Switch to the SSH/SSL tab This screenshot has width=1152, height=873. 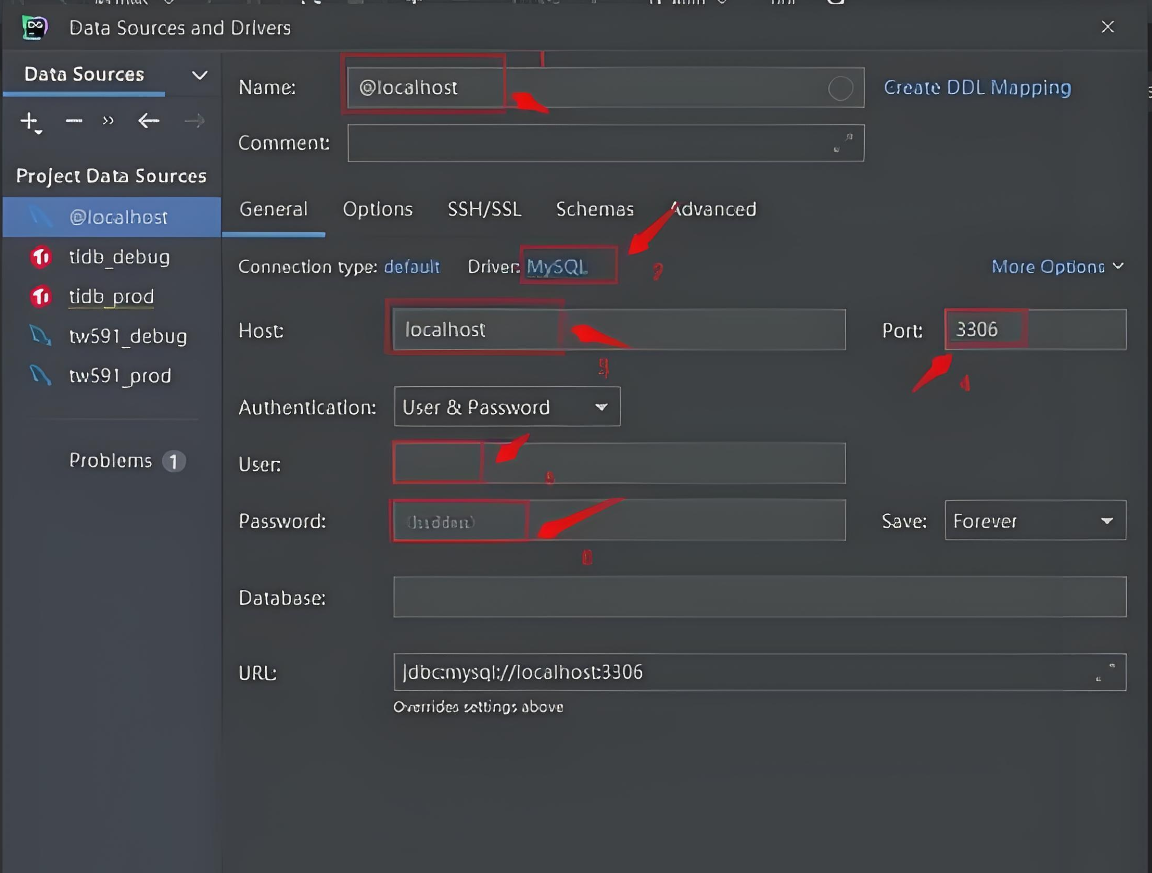(484, 209)
